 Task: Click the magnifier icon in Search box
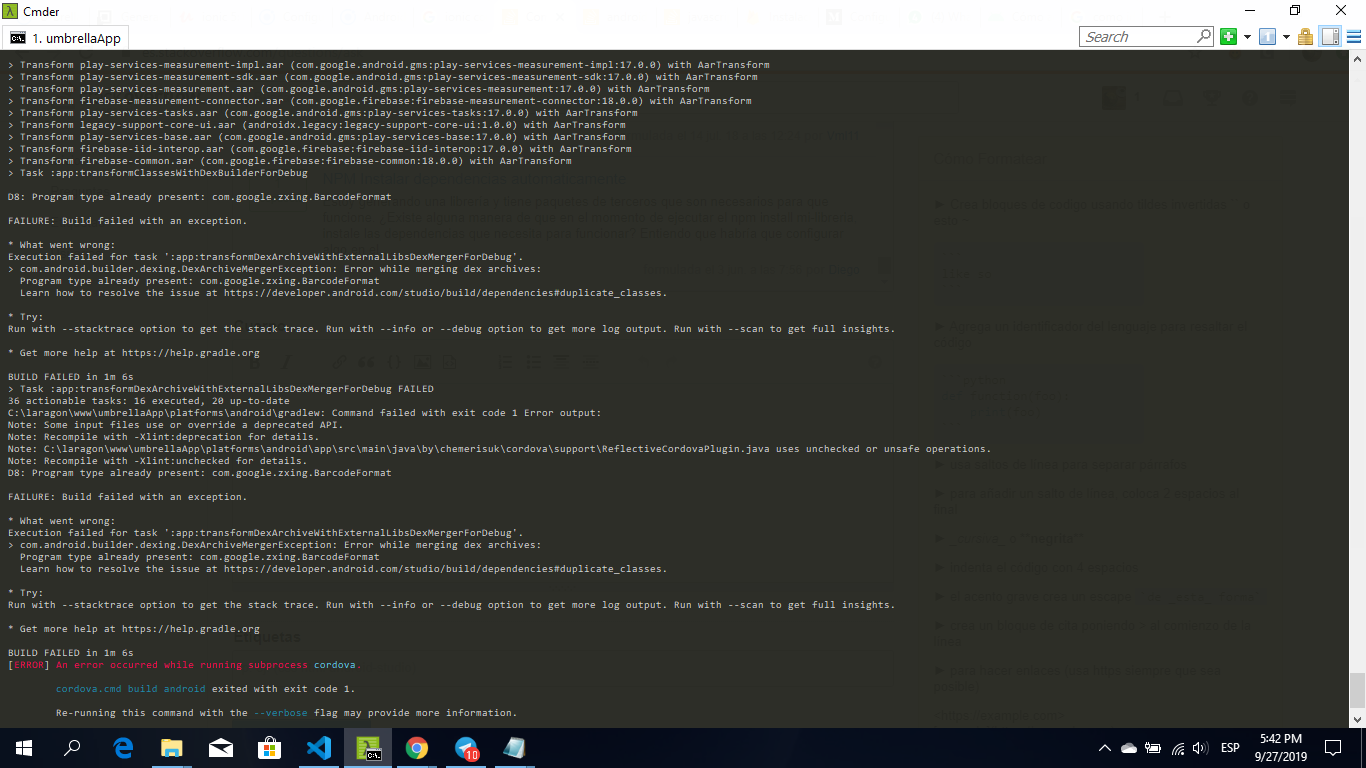point(1205,37)
